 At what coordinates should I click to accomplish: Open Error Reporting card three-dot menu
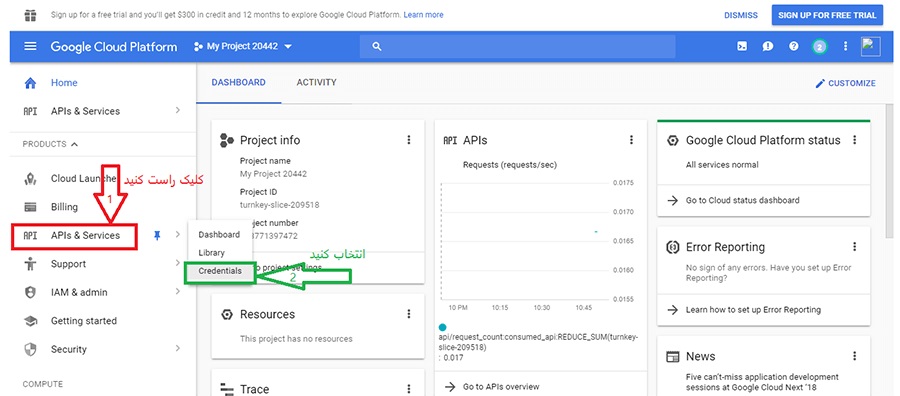(x=854, y=247)
